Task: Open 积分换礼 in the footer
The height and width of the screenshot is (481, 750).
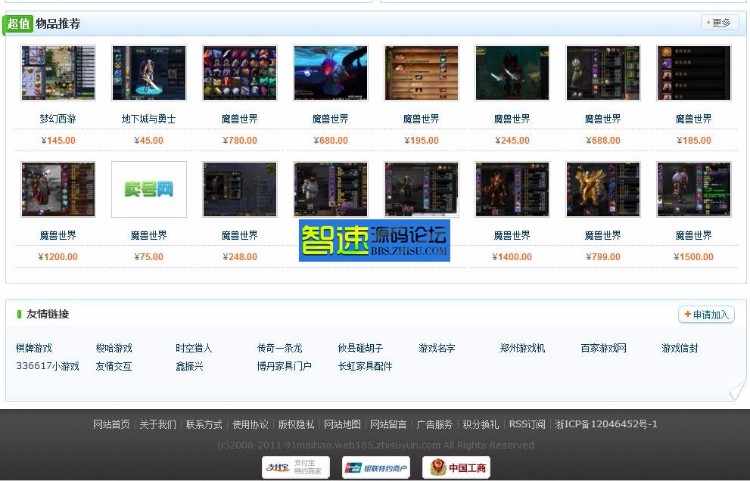Action: click(x=481, y=425)
